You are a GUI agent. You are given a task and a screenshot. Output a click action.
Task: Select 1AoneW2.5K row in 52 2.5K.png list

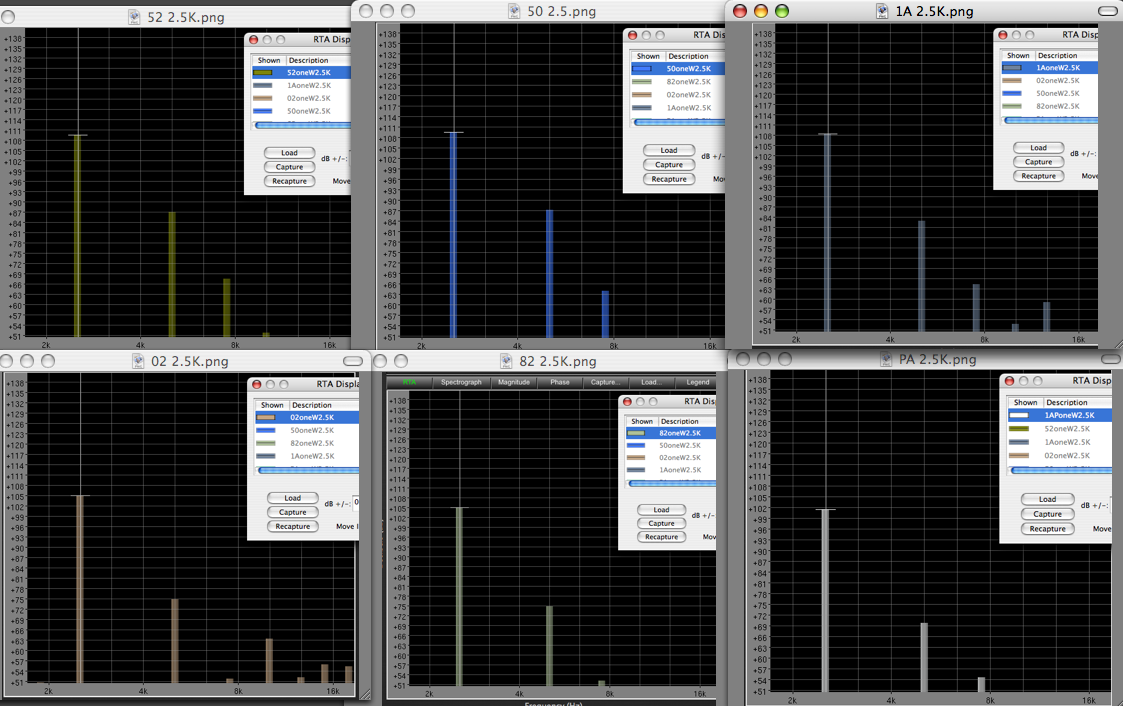tap(301, 85)
